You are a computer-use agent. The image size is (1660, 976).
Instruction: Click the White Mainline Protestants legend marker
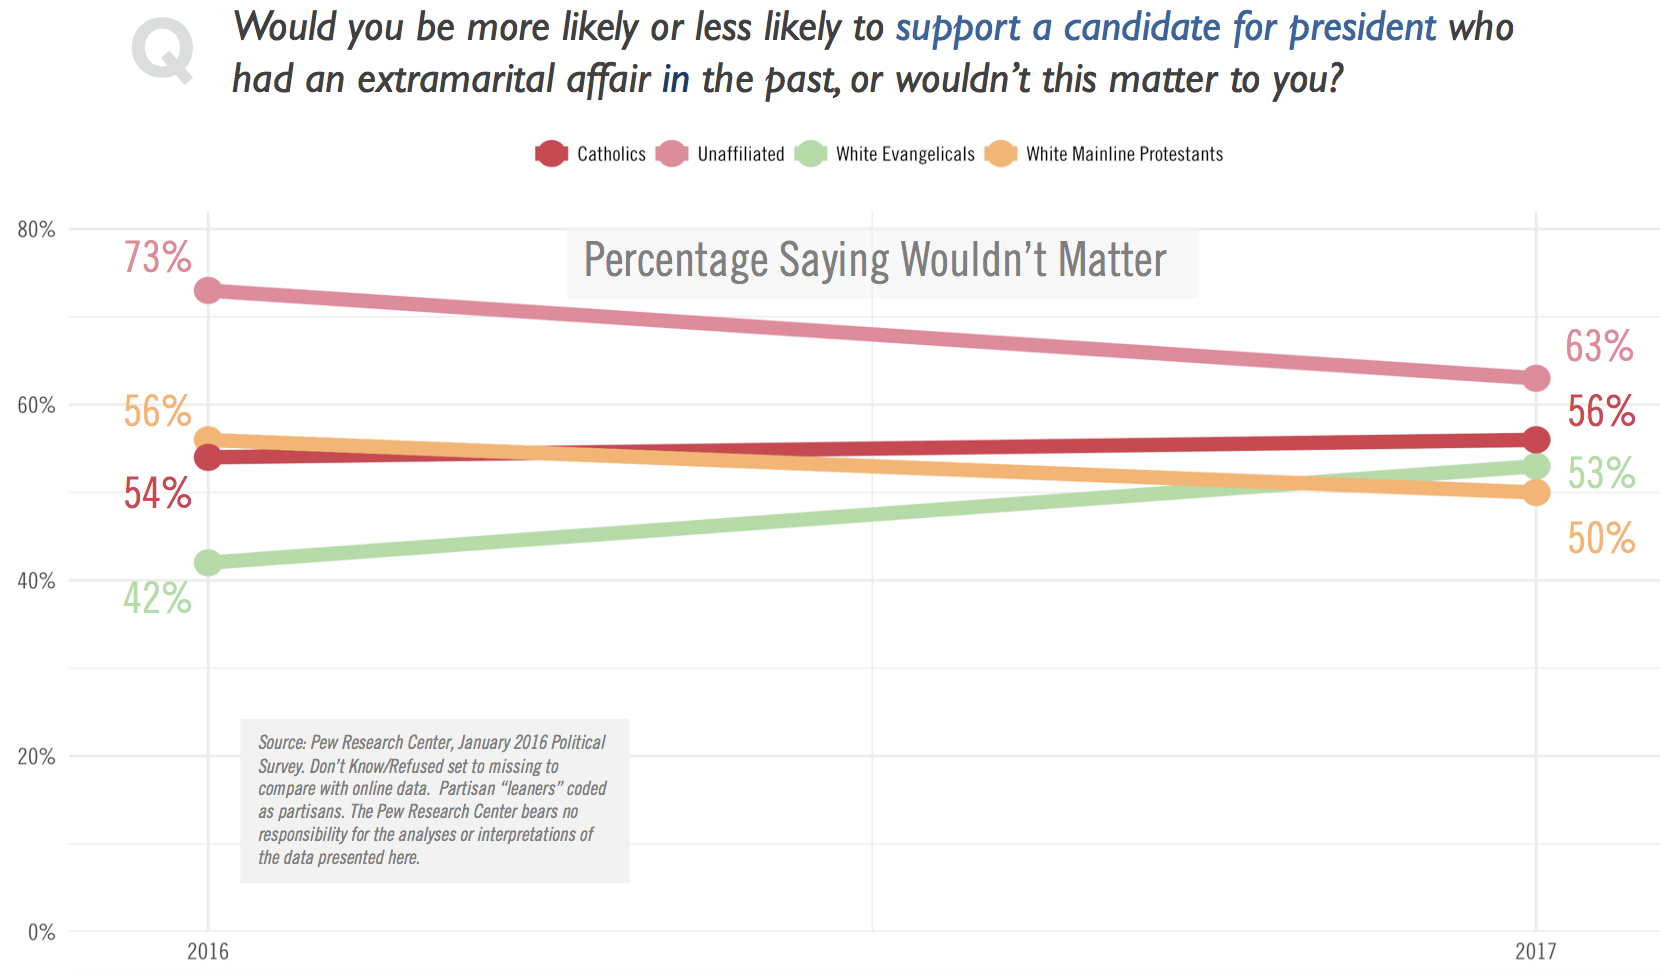(x=1001, y=154)
